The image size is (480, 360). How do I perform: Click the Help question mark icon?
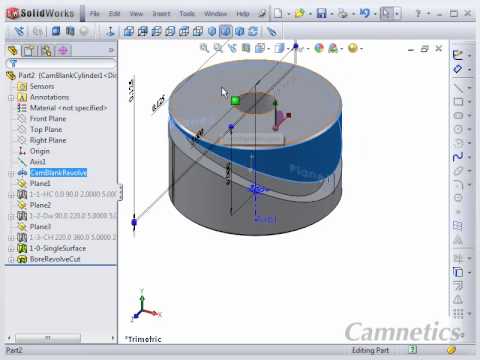(418, 13)
